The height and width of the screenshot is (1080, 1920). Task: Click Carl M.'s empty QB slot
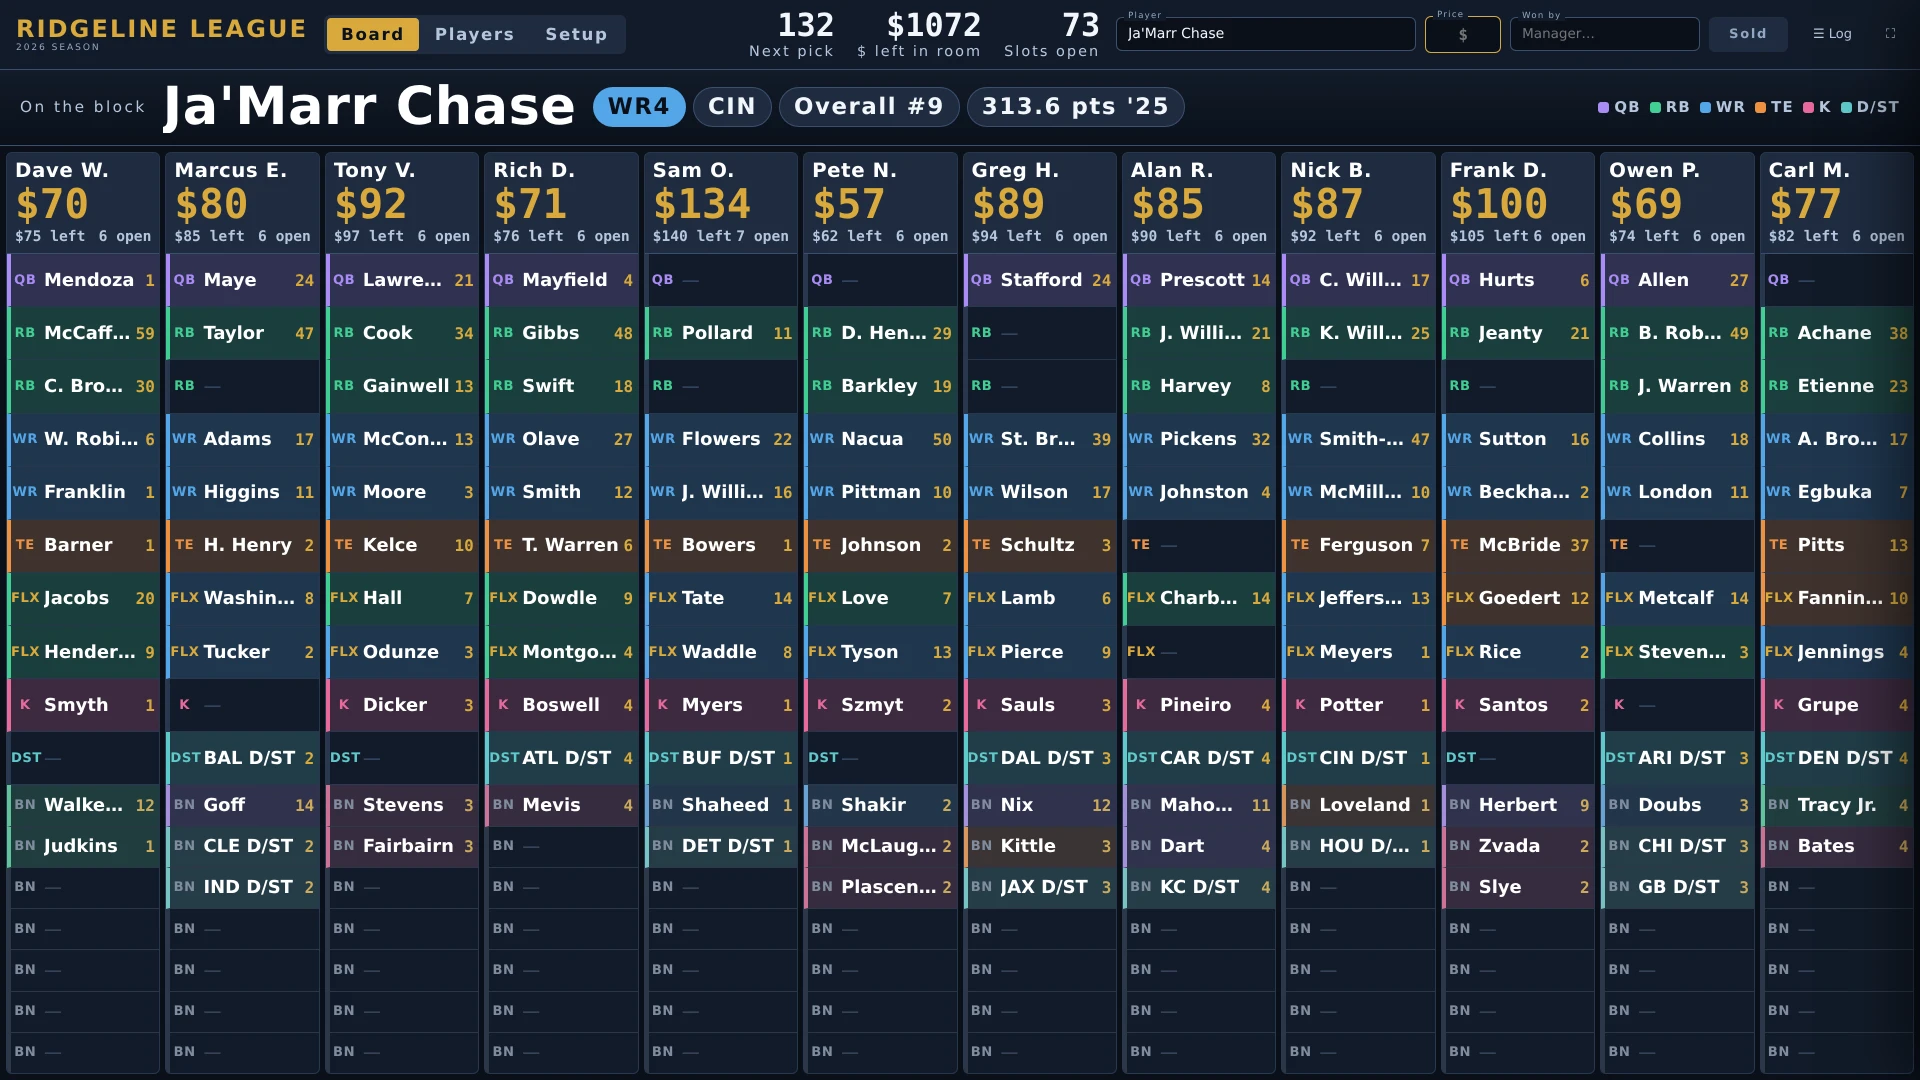point(1837,280)
